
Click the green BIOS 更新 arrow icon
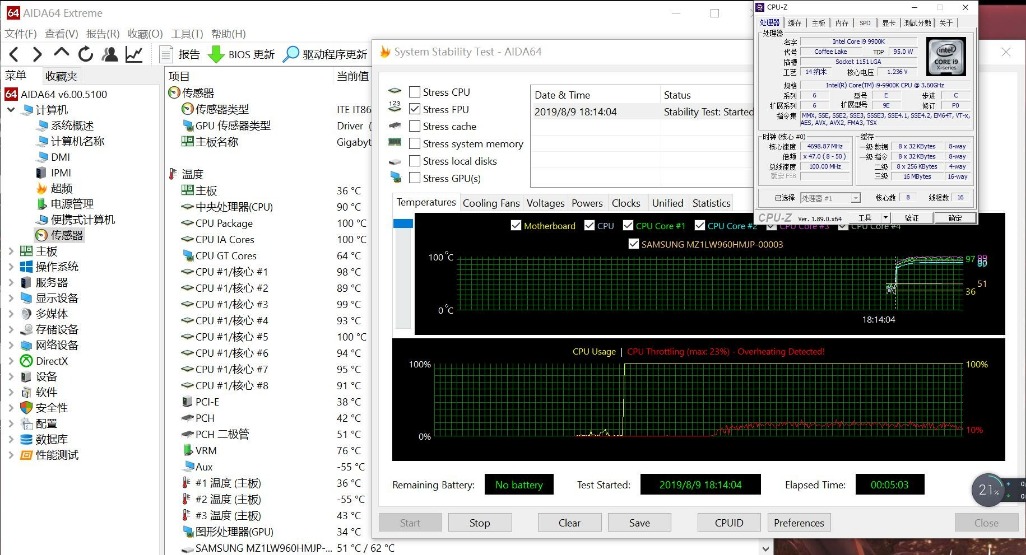click(x=216, y=54)
